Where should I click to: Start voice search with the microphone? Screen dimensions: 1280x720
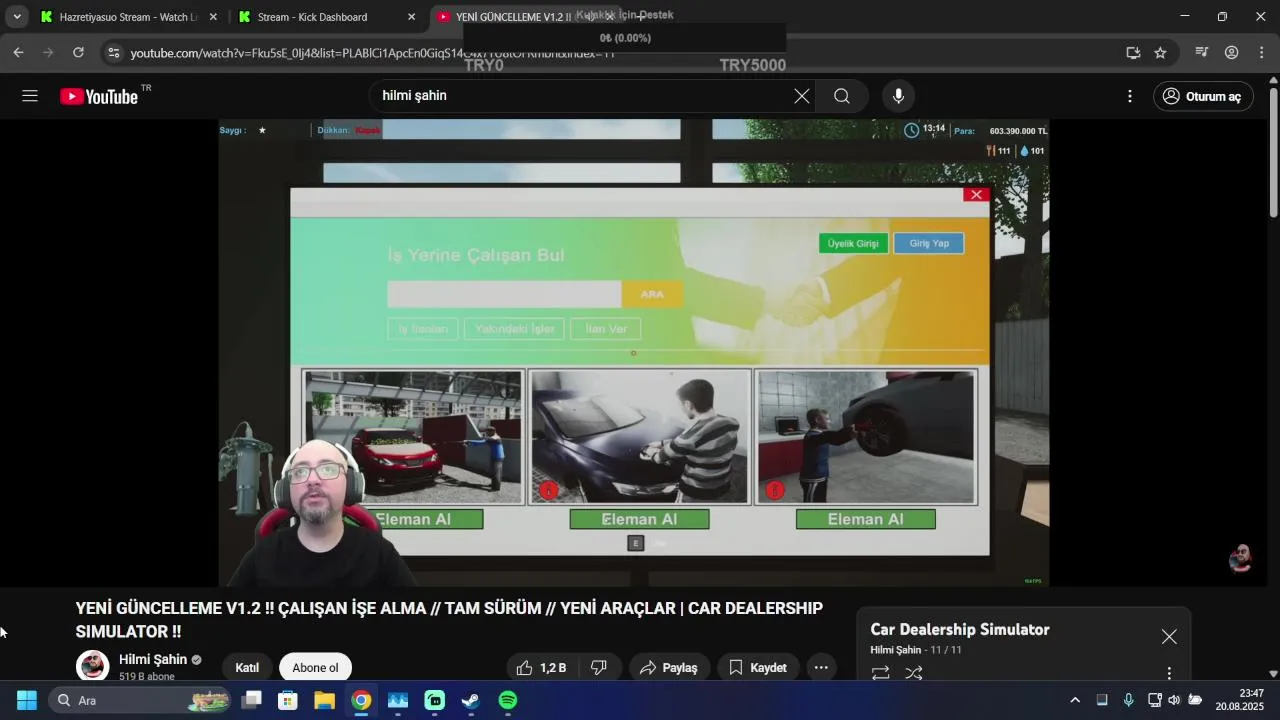tap(898, 96)
